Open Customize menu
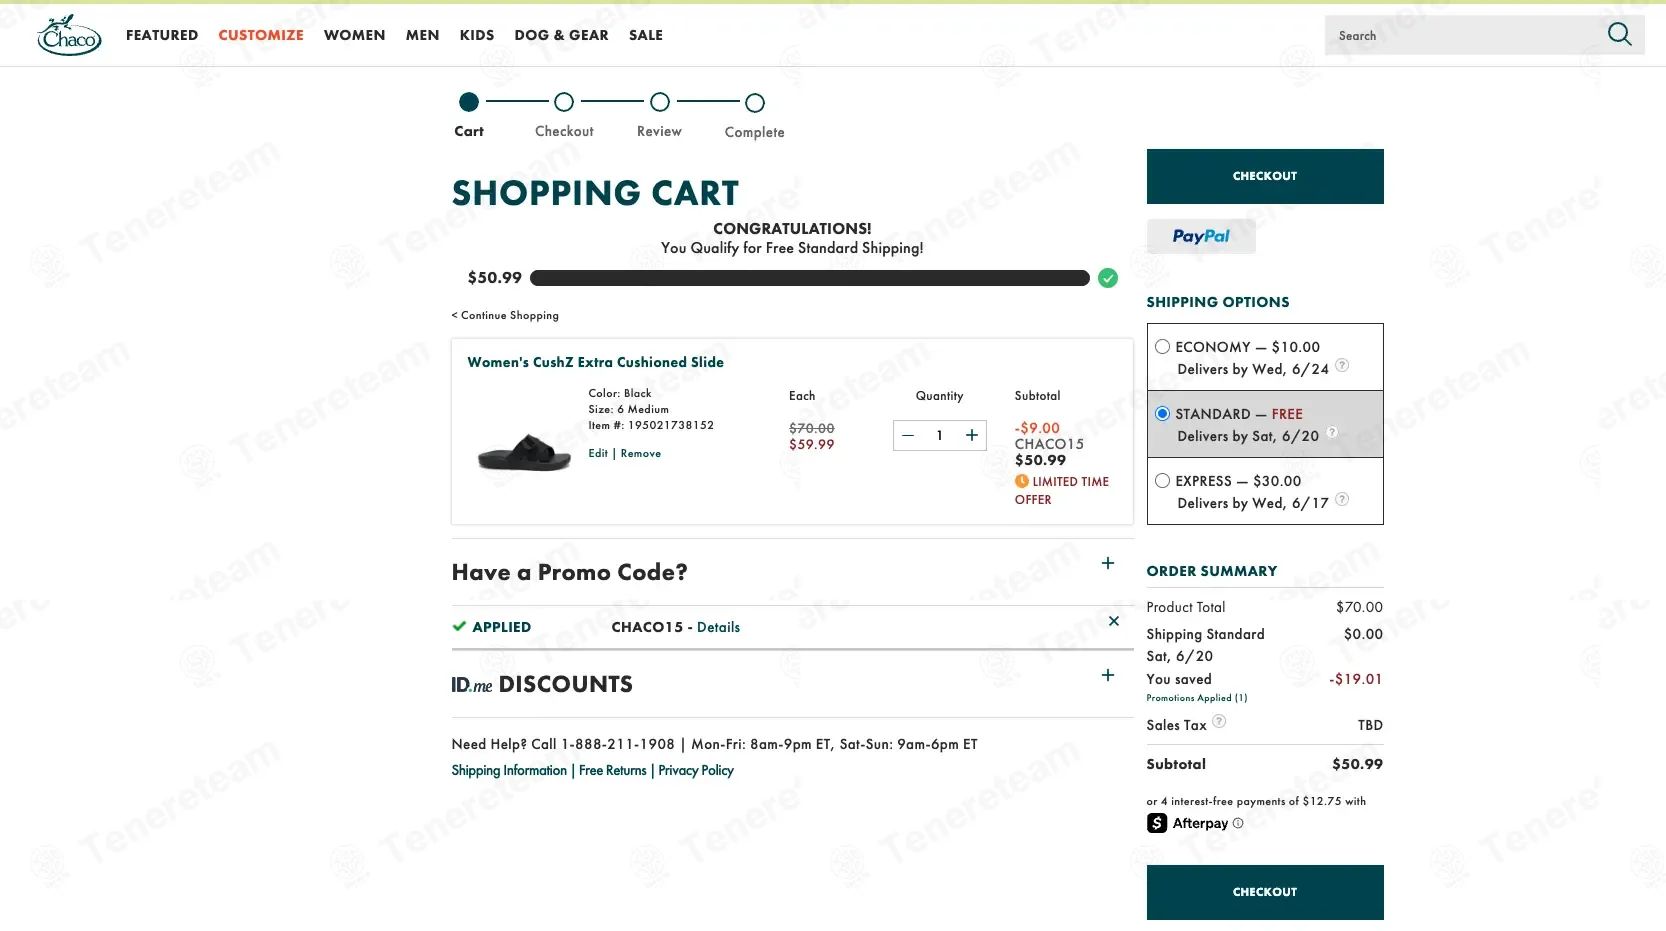The image size is (1666, 931). click(261, 35)
